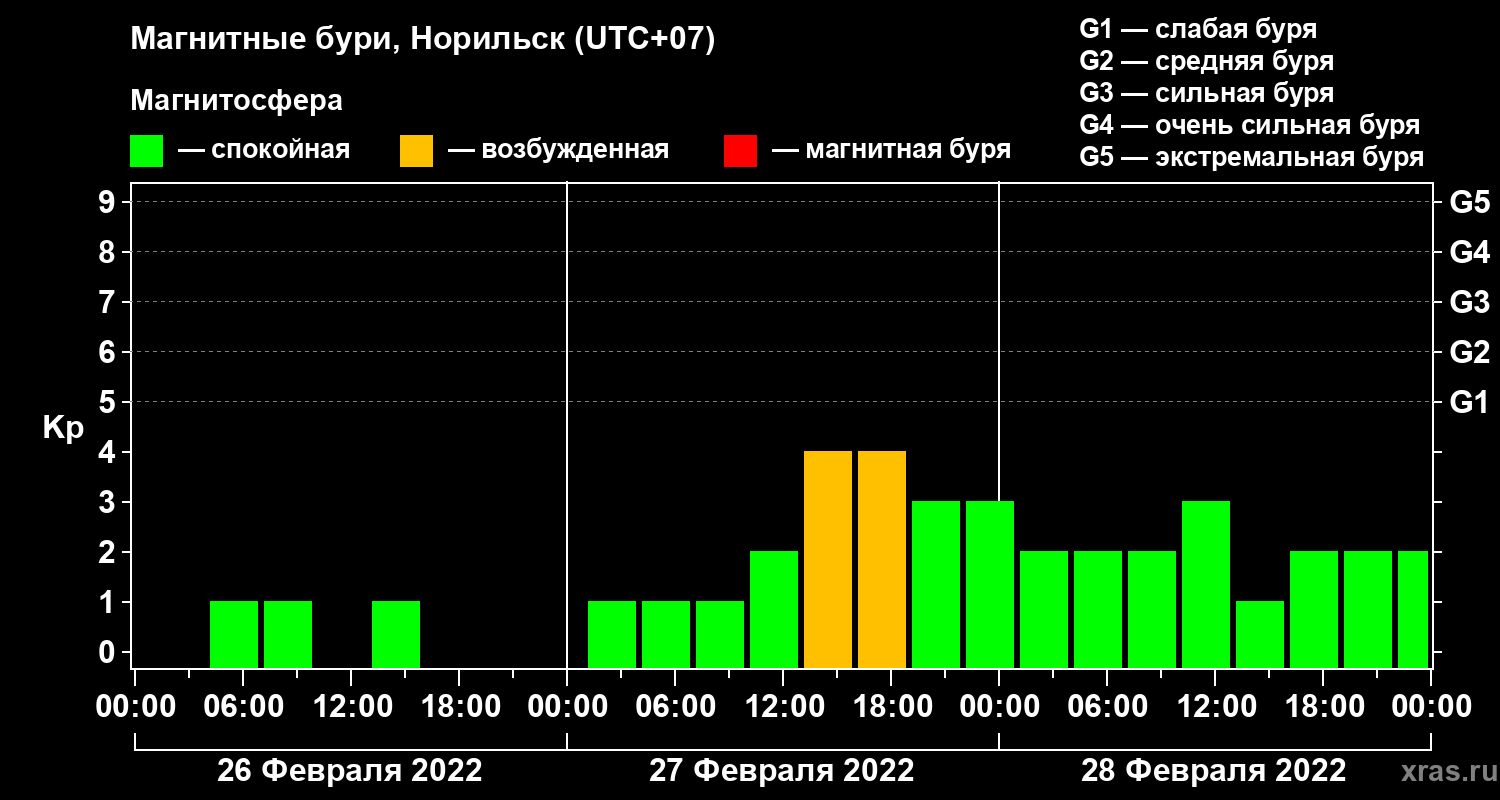Image resolution: width=1500 pixels, height=800 pixels.
Task: Click the isolated Kp 1 bar after 12:00 on 26 February
Action: (396, 634)
